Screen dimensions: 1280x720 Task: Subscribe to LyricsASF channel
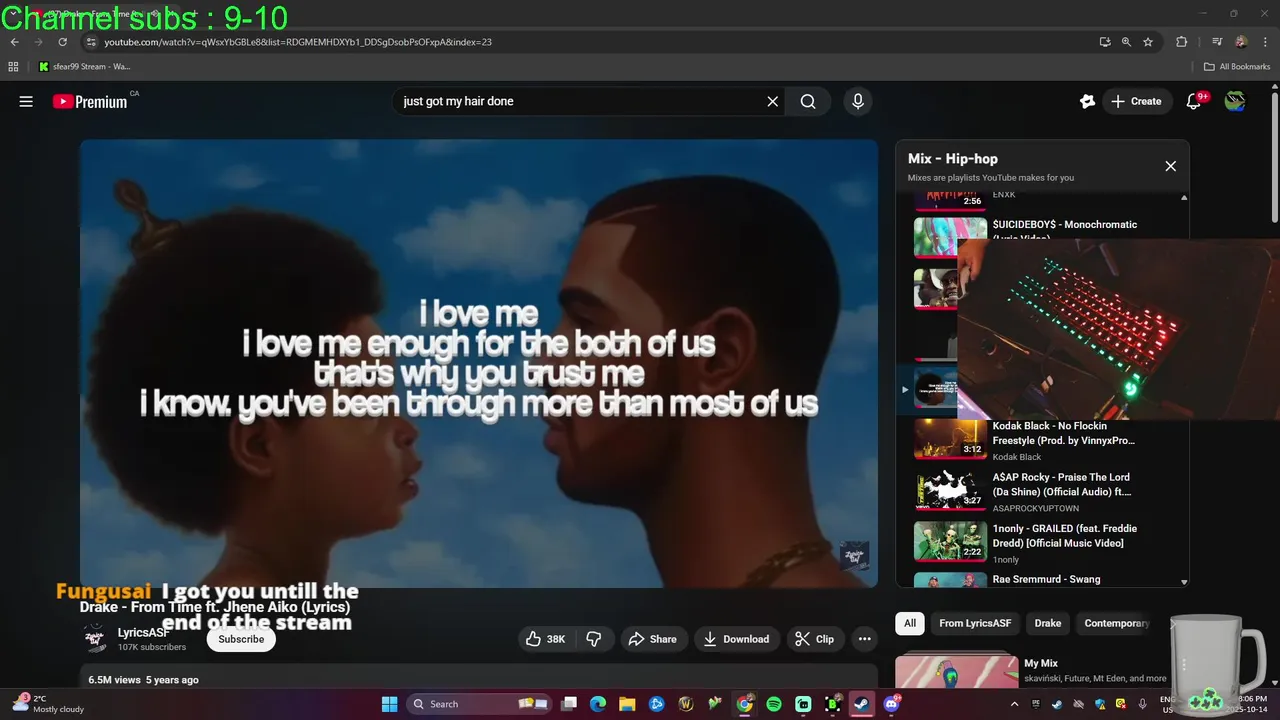pos(241,639)
